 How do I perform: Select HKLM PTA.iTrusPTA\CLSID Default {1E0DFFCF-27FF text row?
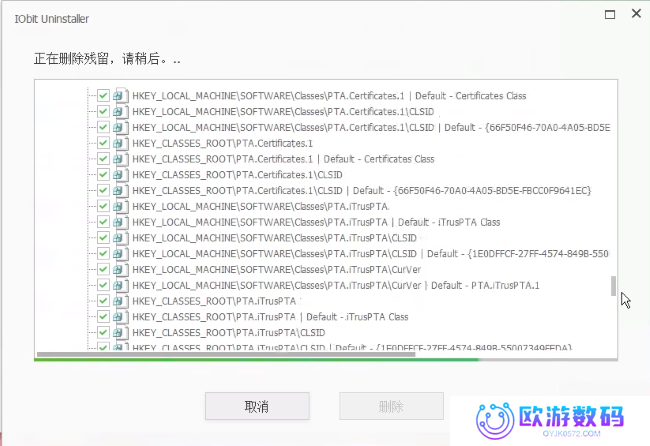[x=370, y=253]
